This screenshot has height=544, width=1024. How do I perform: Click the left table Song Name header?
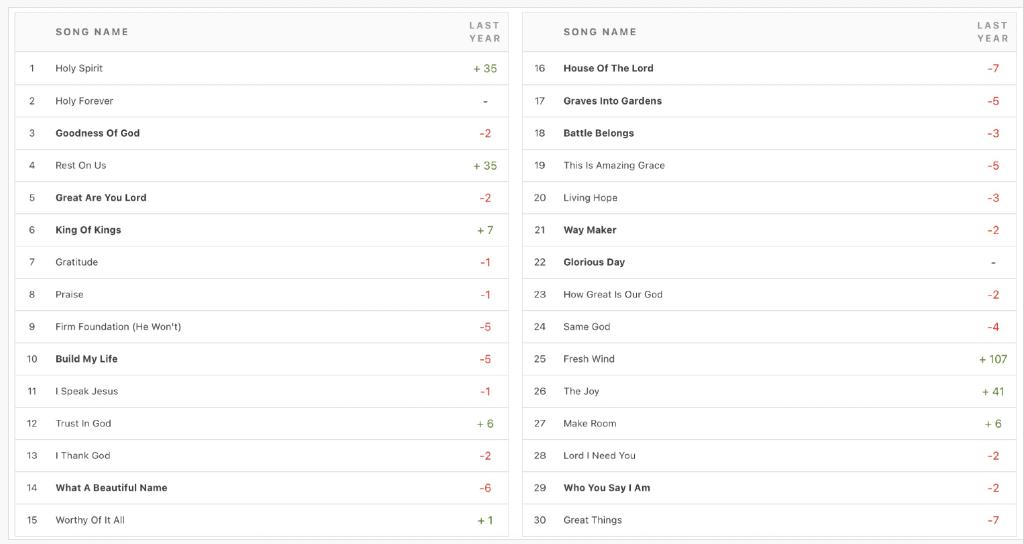click(x=92, y=32)
